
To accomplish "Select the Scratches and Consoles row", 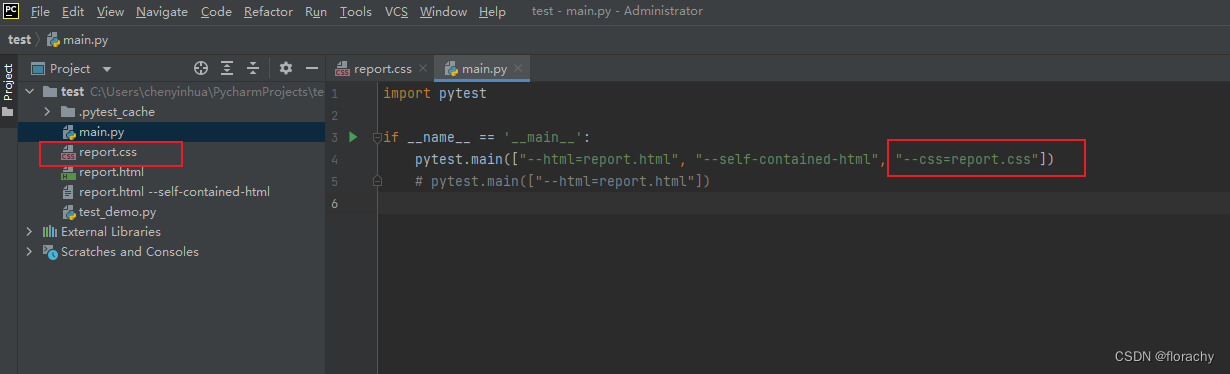I will pyautogui.click(x=171, y=252).
